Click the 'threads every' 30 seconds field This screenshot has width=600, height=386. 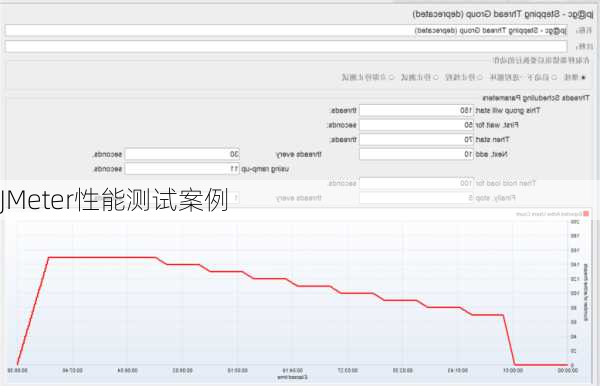click(182, 154)
